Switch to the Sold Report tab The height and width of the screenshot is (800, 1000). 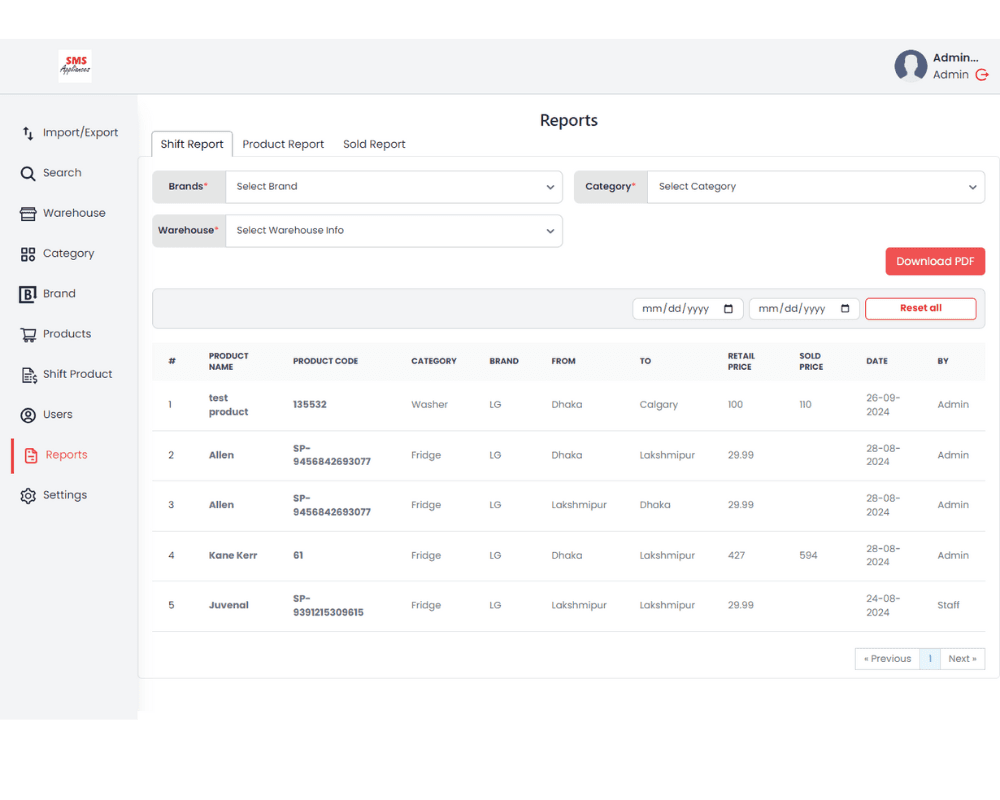coord(374,144)
